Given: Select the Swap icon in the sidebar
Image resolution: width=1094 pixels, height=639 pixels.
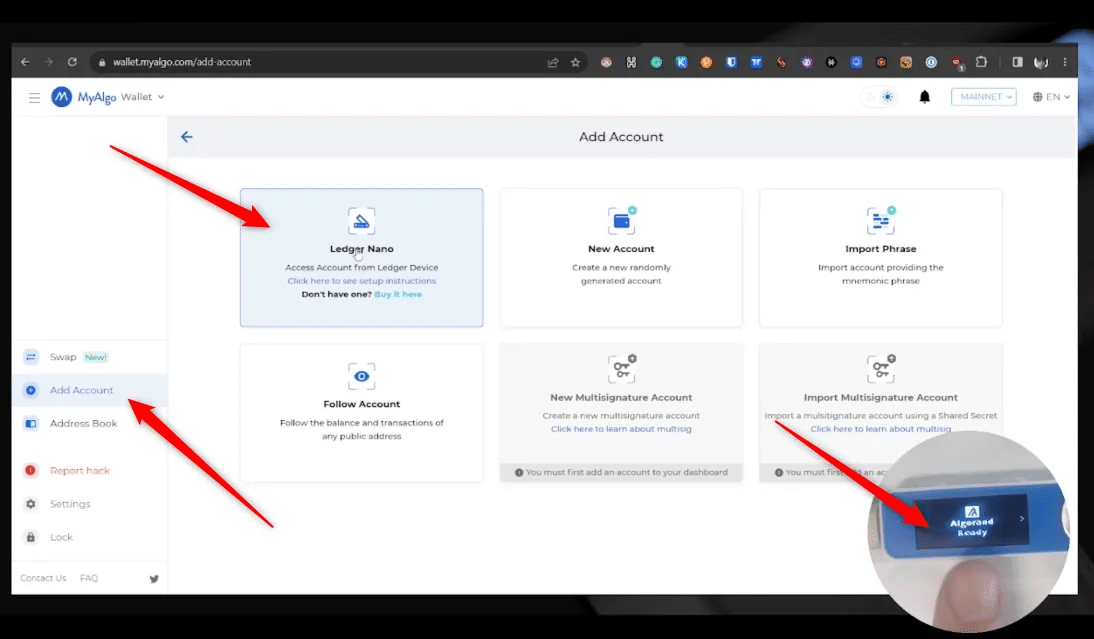Looking at the screenshot, I should point(29,356).
